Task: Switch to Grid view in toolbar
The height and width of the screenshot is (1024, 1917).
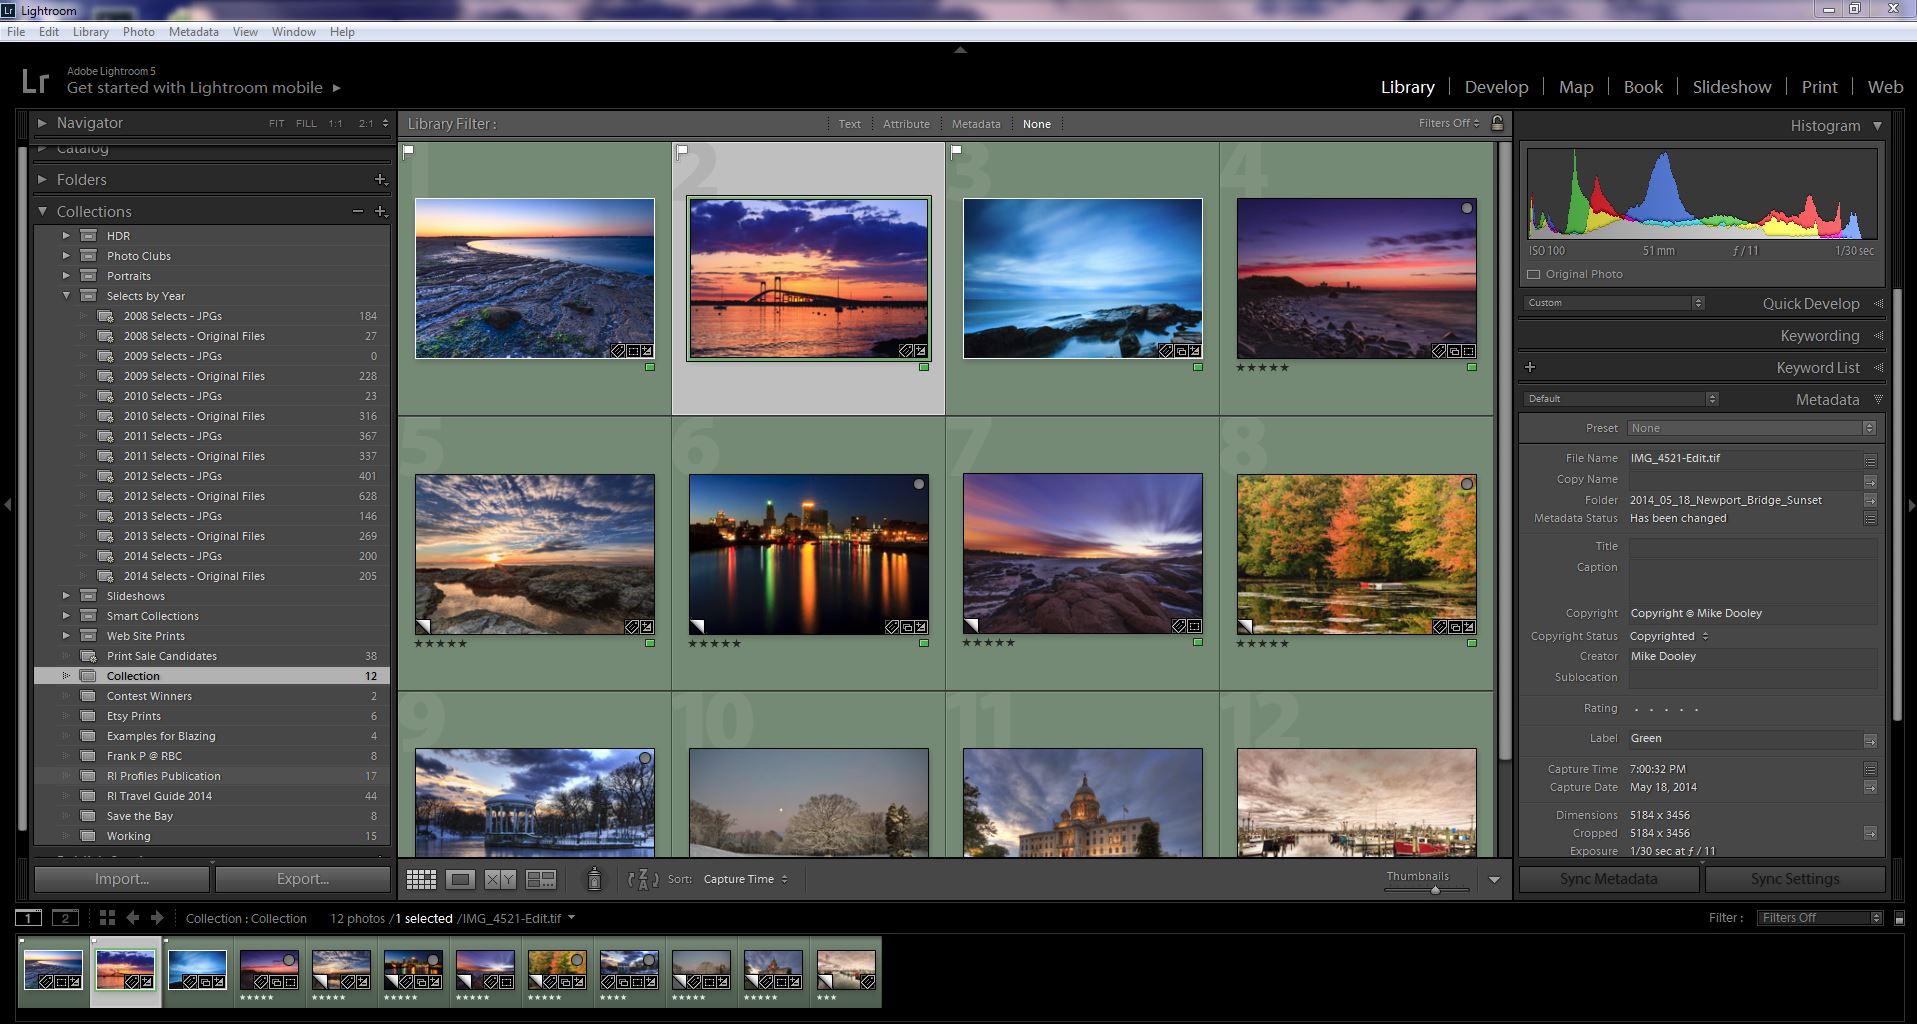Action: 421,879
